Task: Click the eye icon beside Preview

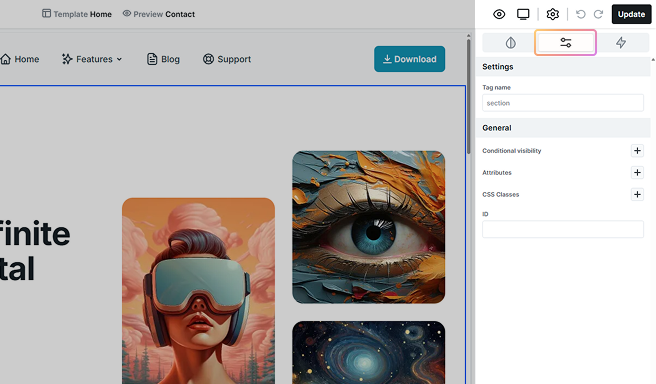Action: click(127, 14)
